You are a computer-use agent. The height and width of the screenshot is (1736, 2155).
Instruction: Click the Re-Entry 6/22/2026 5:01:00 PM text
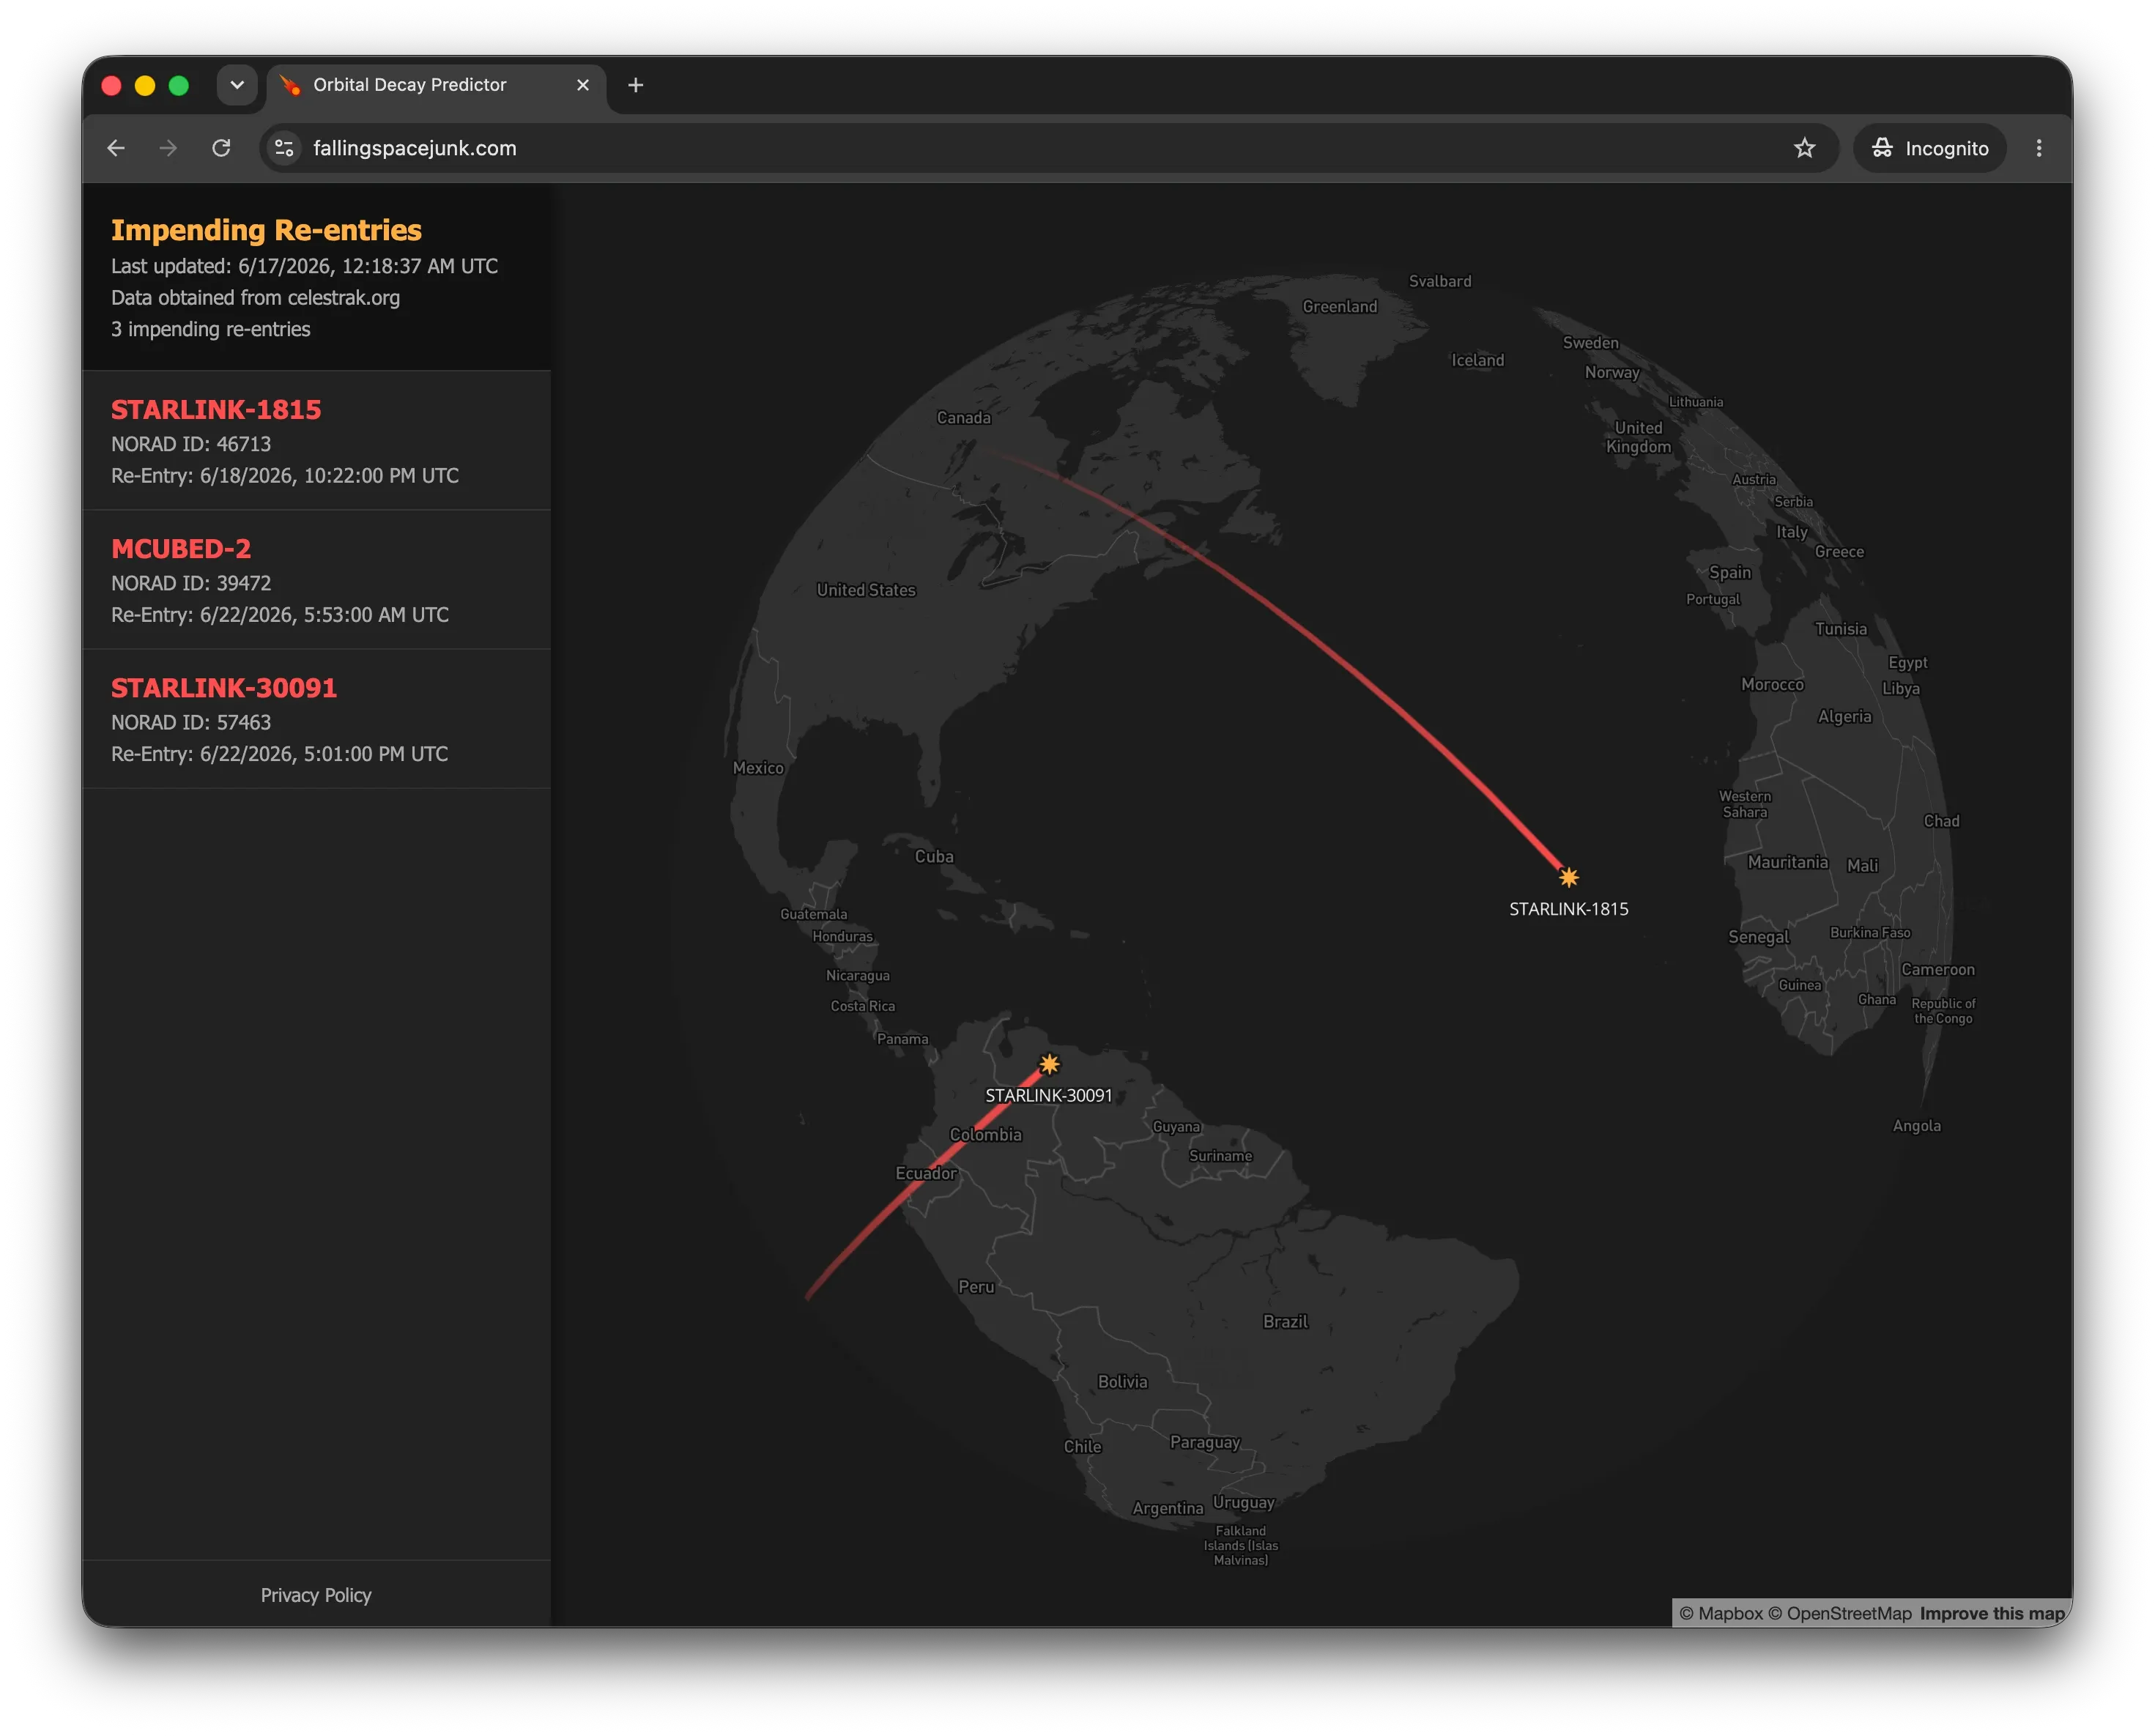click(279, 754)
